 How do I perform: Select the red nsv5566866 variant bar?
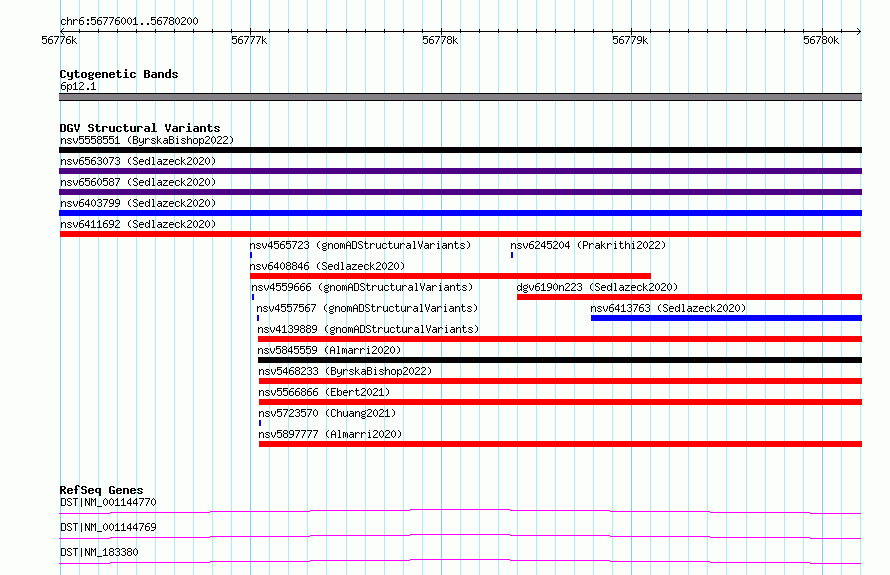(560, 402)
